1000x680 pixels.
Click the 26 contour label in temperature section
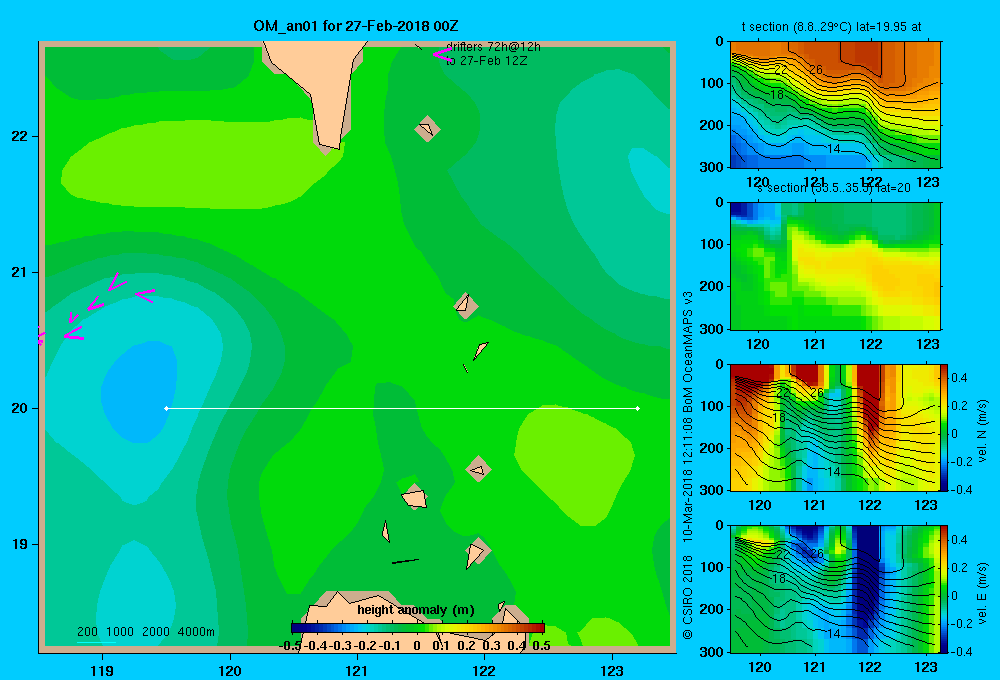(816, 69)
